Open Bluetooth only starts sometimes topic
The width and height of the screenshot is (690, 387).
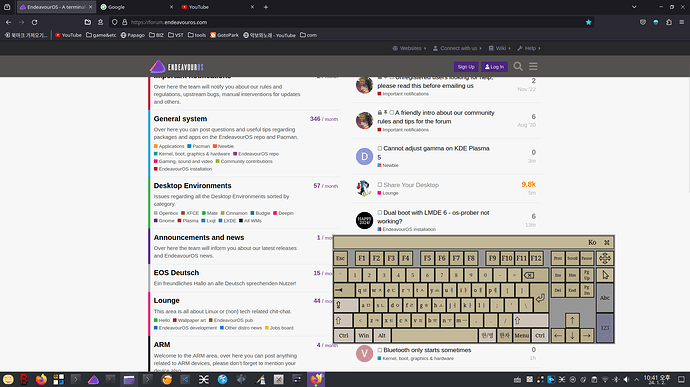pos(427,350)
